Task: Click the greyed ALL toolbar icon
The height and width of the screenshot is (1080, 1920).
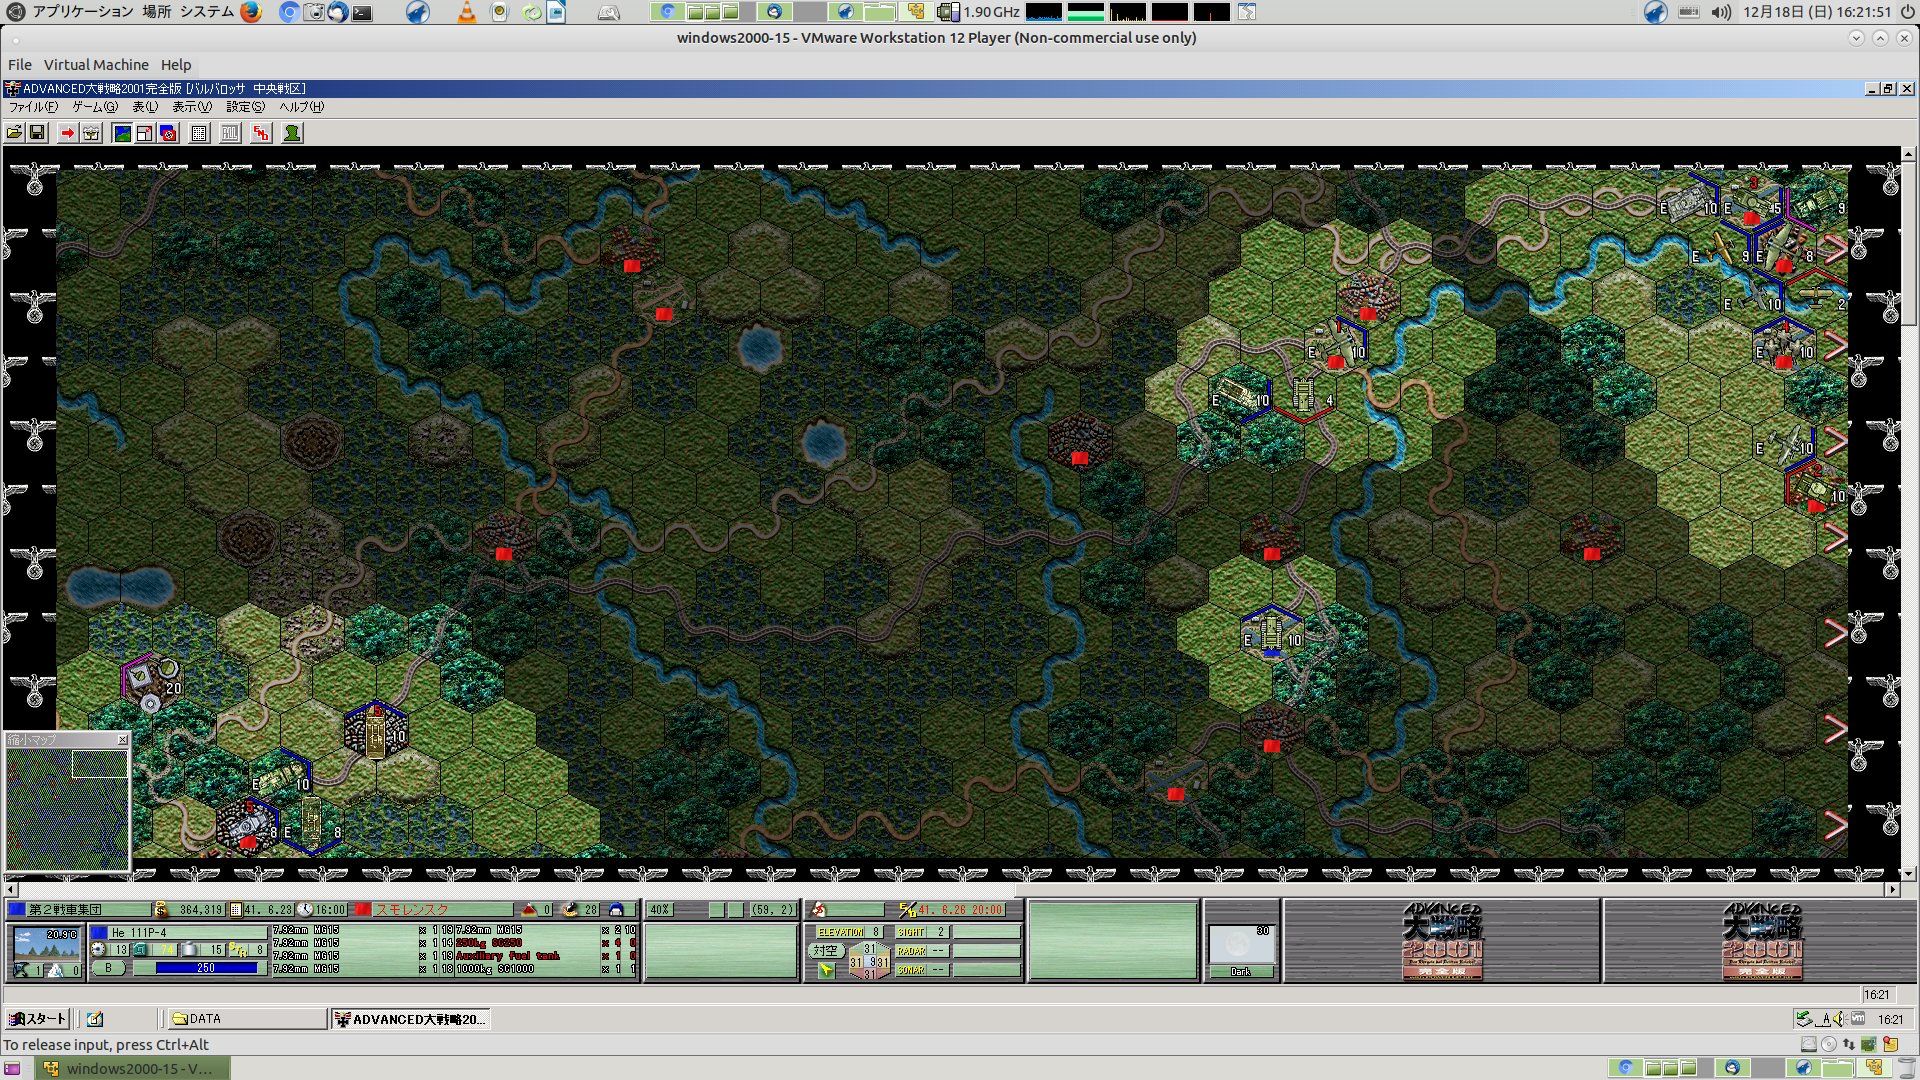Action: tap(230, 133)
